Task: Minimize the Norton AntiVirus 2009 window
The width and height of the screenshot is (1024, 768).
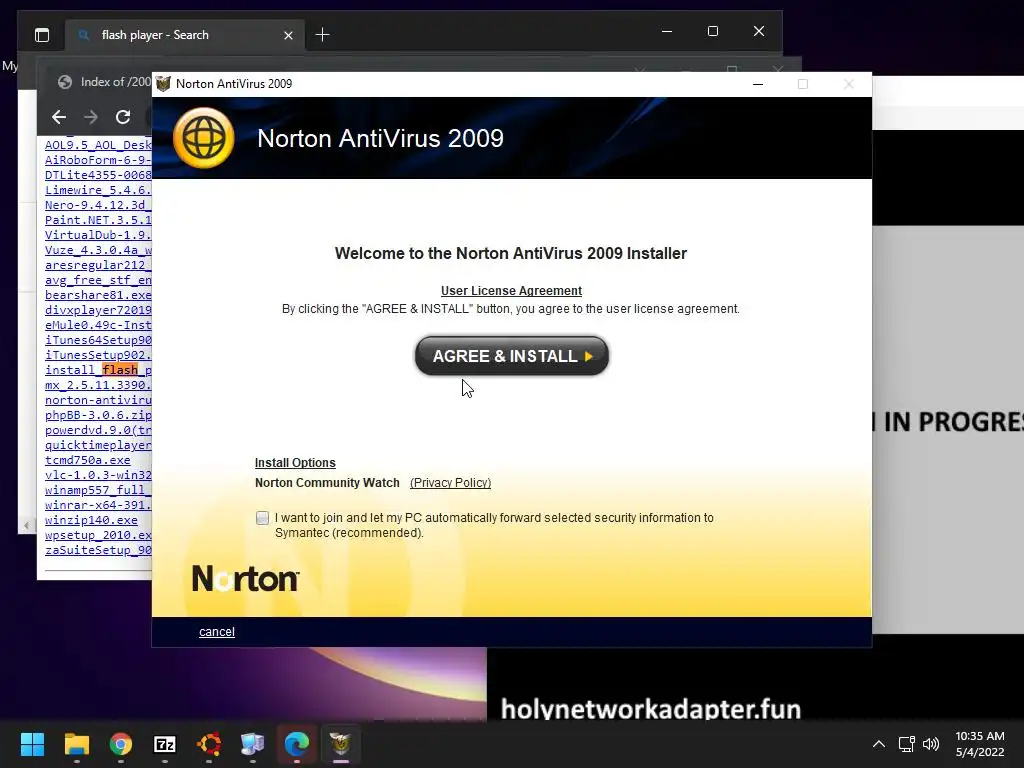Action: (x=758, y=84)
